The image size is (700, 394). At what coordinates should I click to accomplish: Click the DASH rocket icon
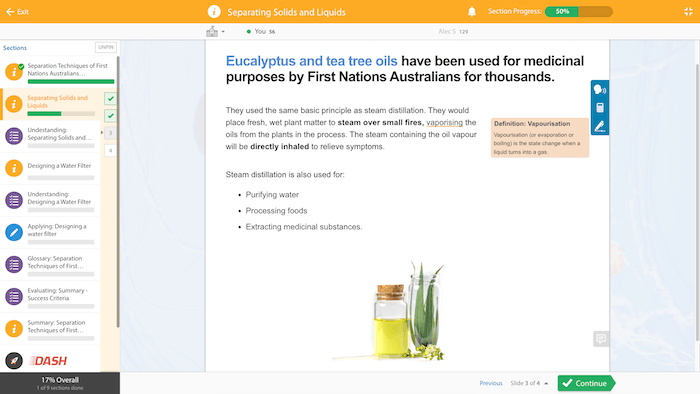point(14,361)
